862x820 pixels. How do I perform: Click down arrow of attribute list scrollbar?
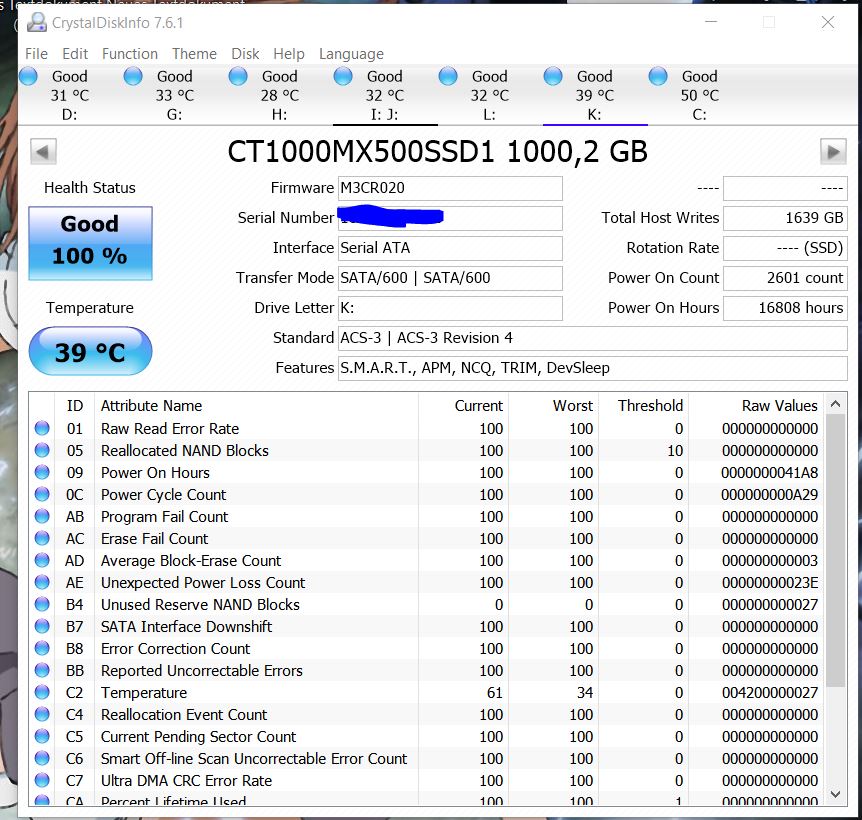pyautogui.click(x=835, y=794)
